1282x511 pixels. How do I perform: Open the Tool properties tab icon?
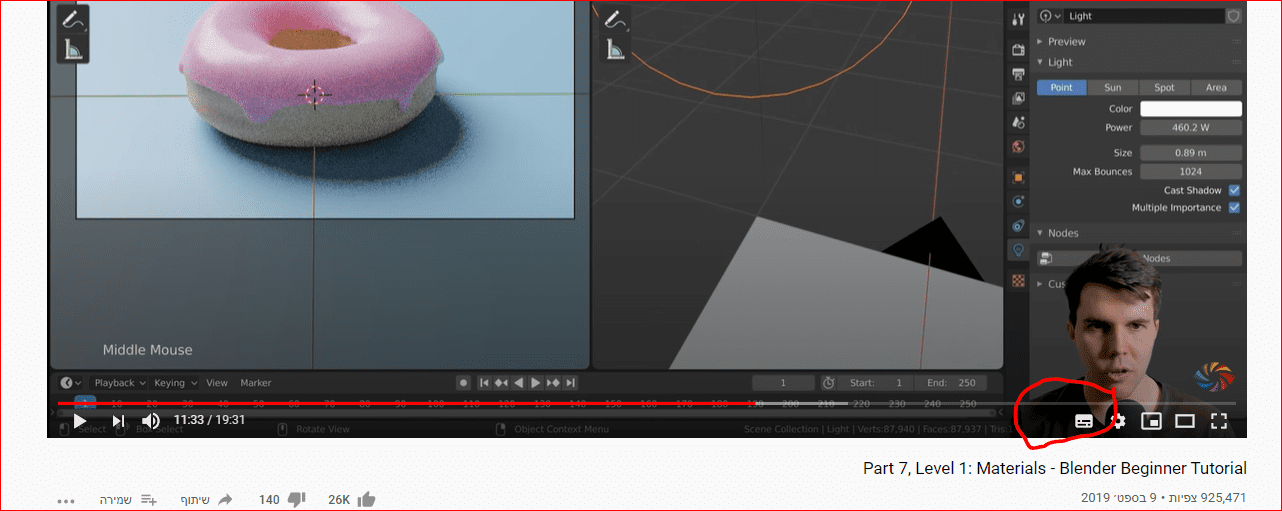(x=1018, y=19)
